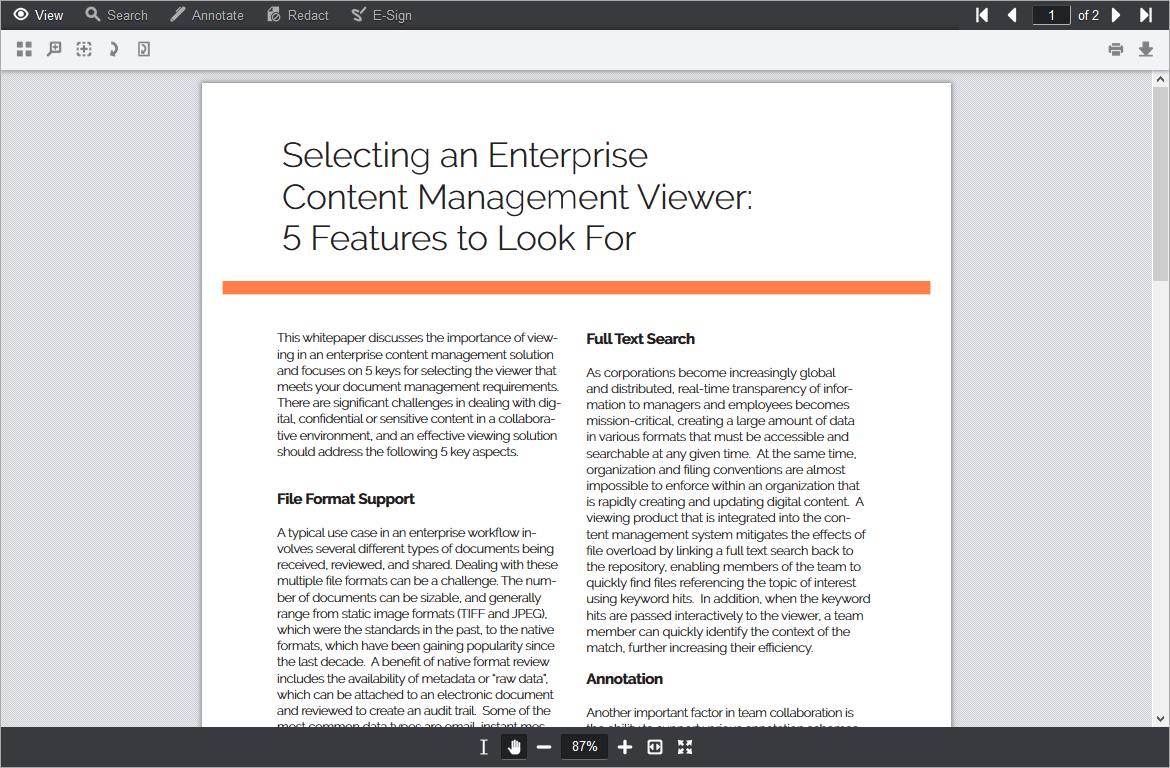Zoom in on the document

click(x=624, y=746)
